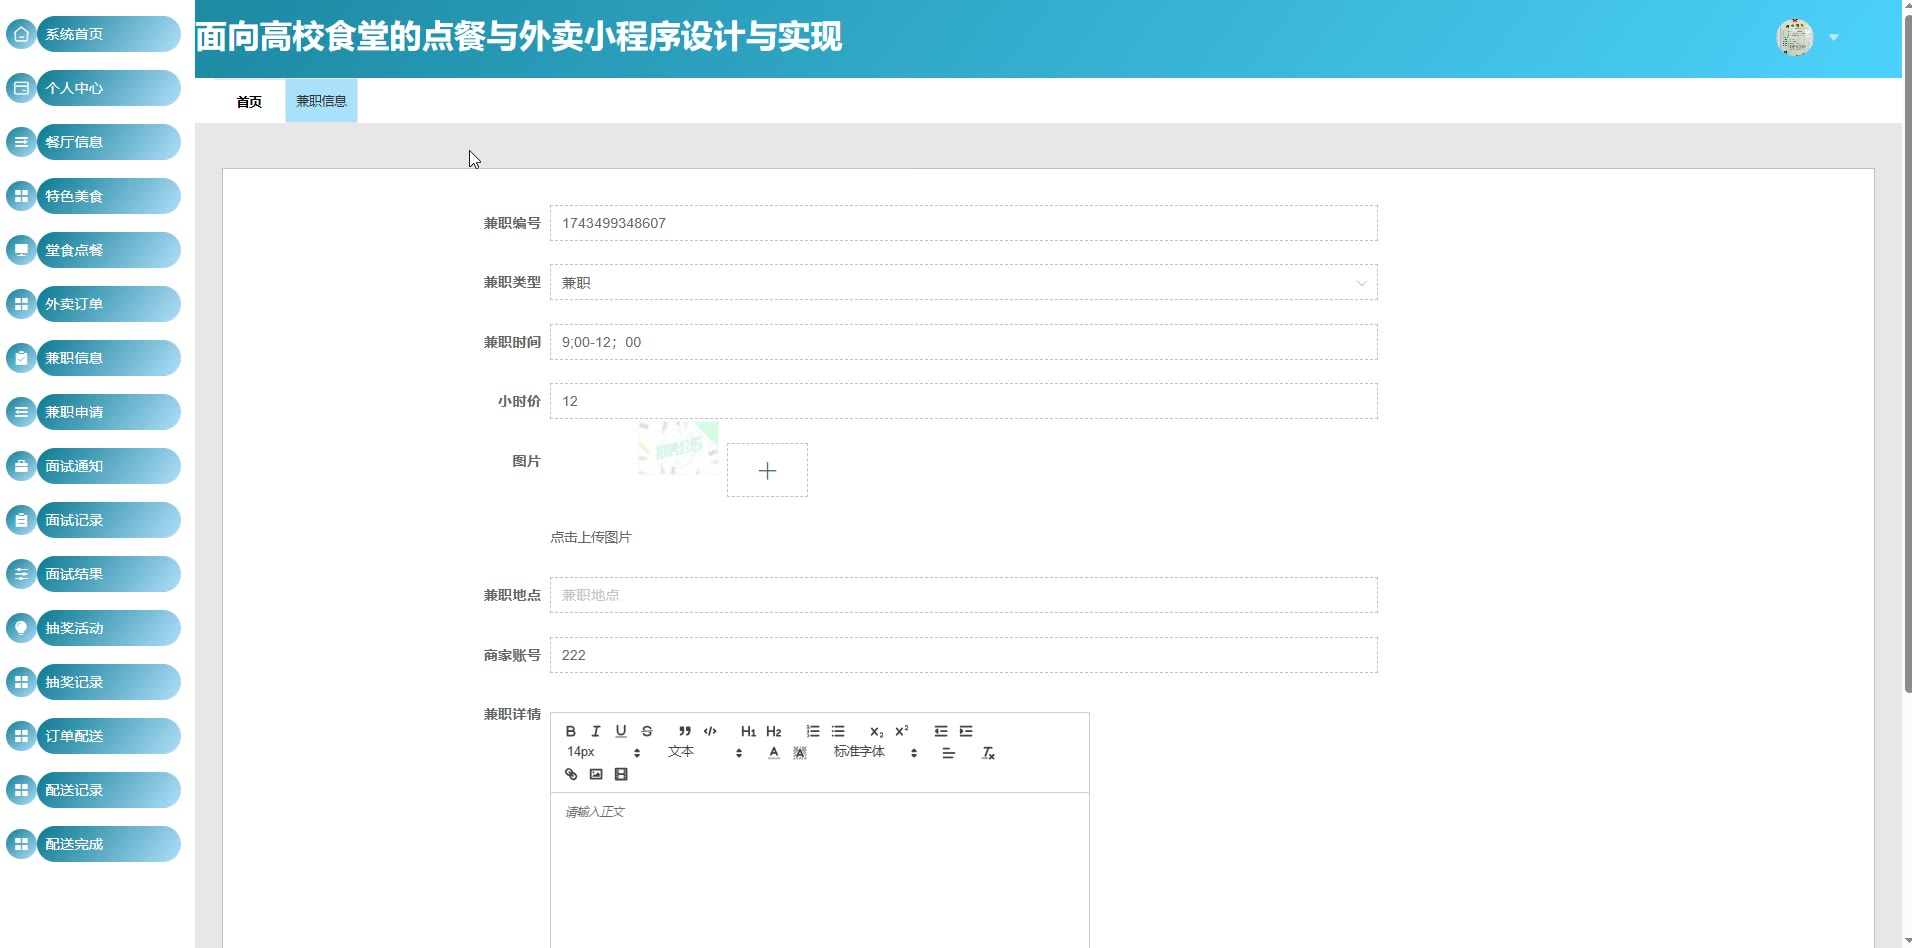Switch to the 首页 tab
1912x948 pixels.
(x=249, y=101)
